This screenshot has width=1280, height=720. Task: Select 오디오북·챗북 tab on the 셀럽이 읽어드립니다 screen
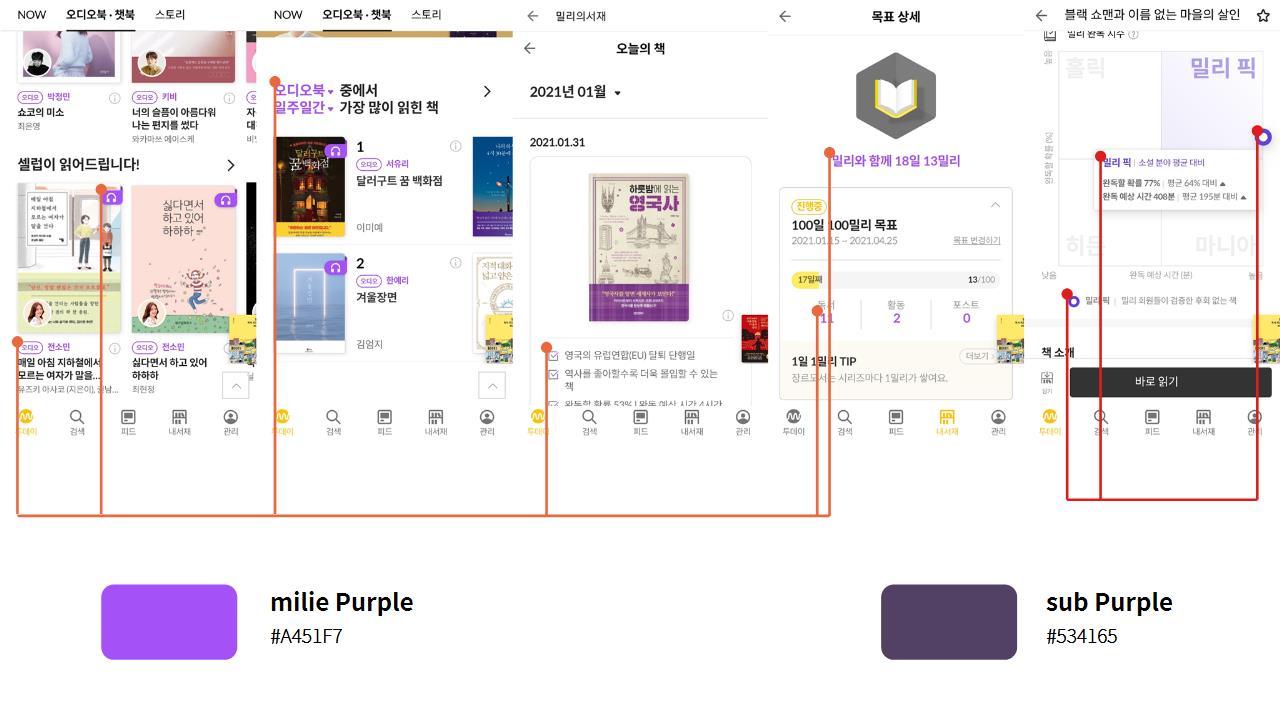[x=100, y=15]
